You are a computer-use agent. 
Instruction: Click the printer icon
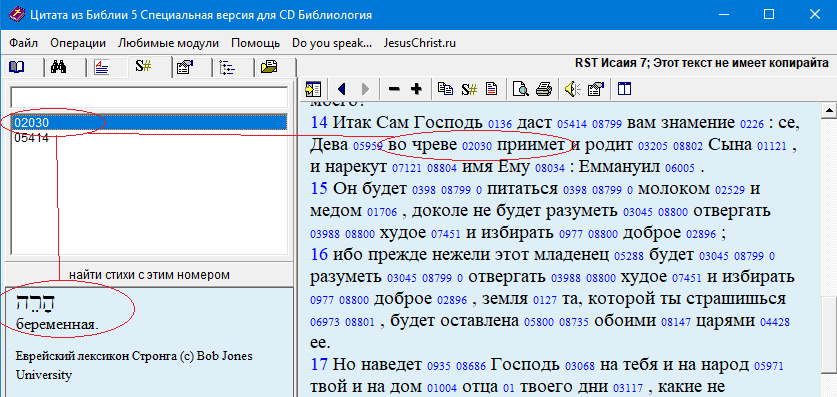(x=543, y=89)
